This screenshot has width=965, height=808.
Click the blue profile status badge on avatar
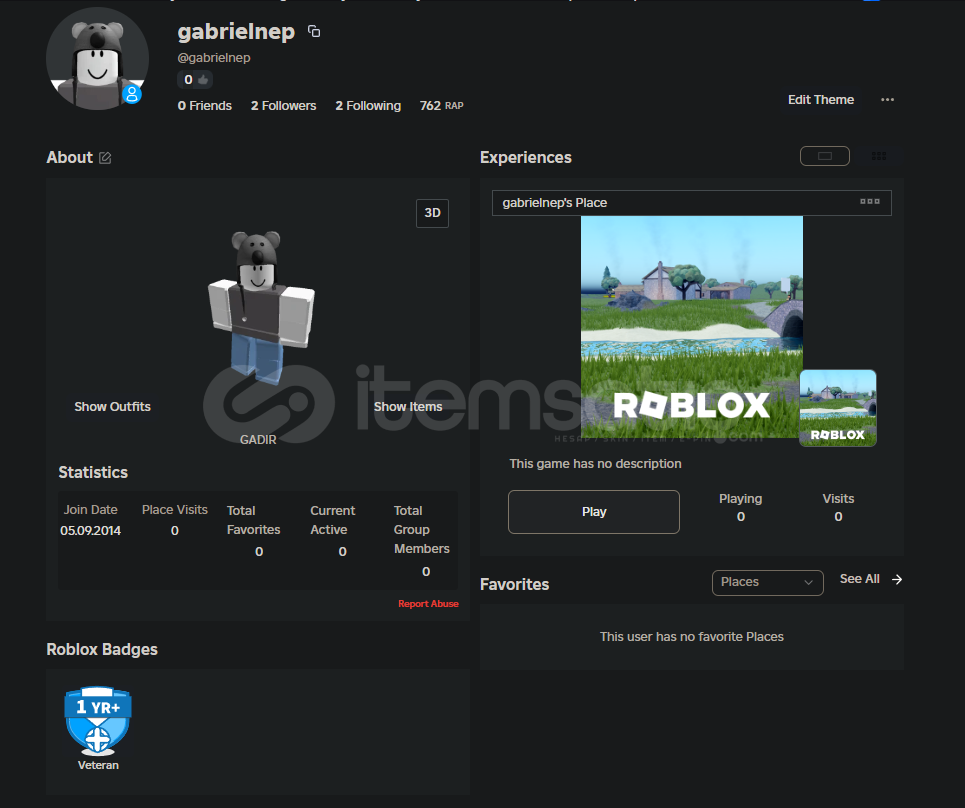click(131, 94)
